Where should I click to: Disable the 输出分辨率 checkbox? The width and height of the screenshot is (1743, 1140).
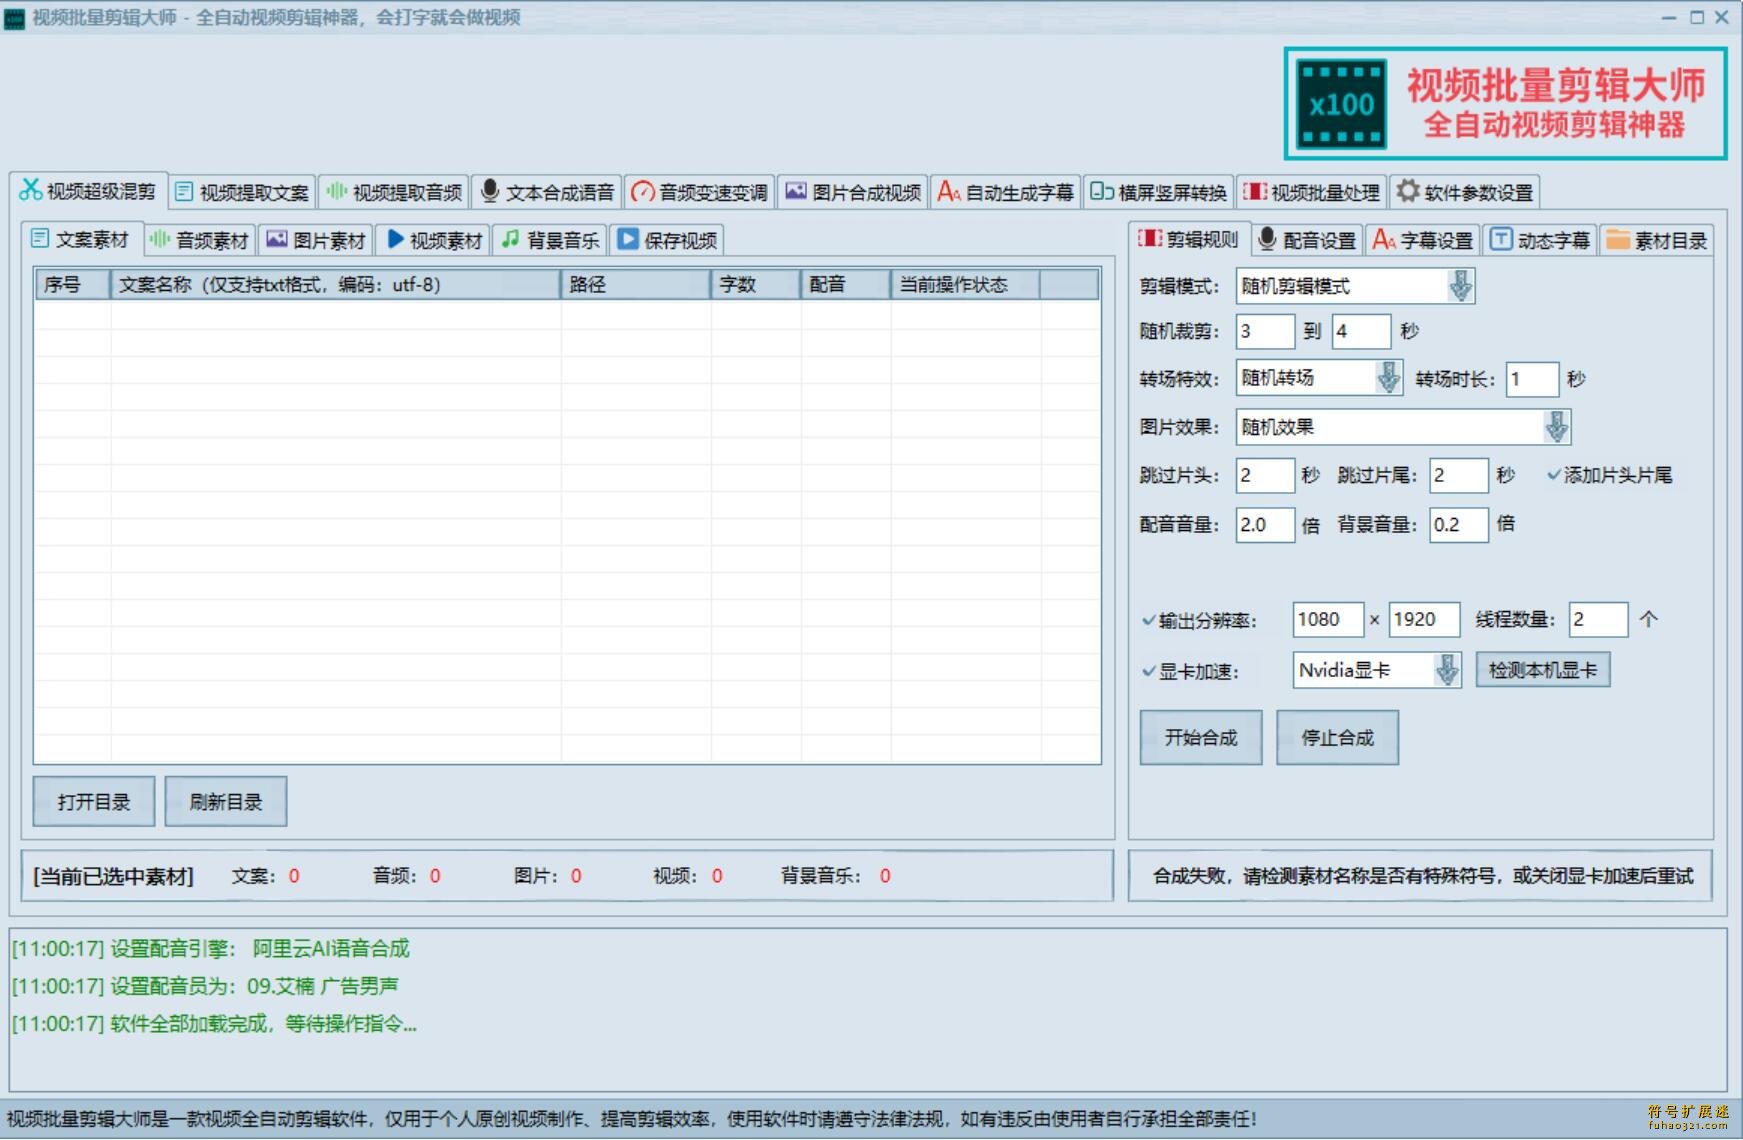(1148, 620)
